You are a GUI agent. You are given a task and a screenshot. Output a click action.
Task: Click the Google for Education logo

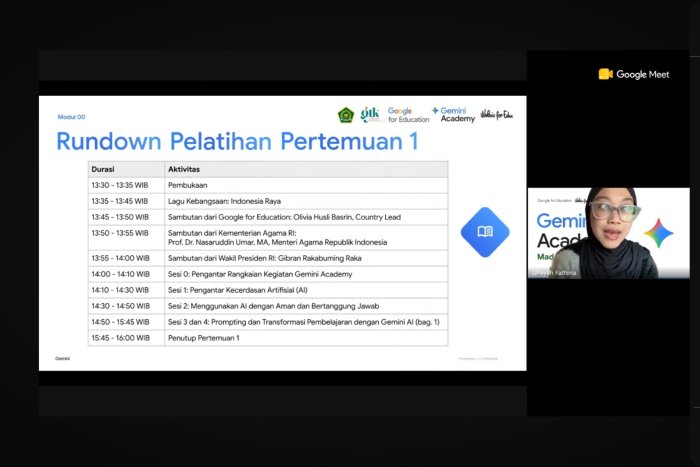tap(408, 115)
